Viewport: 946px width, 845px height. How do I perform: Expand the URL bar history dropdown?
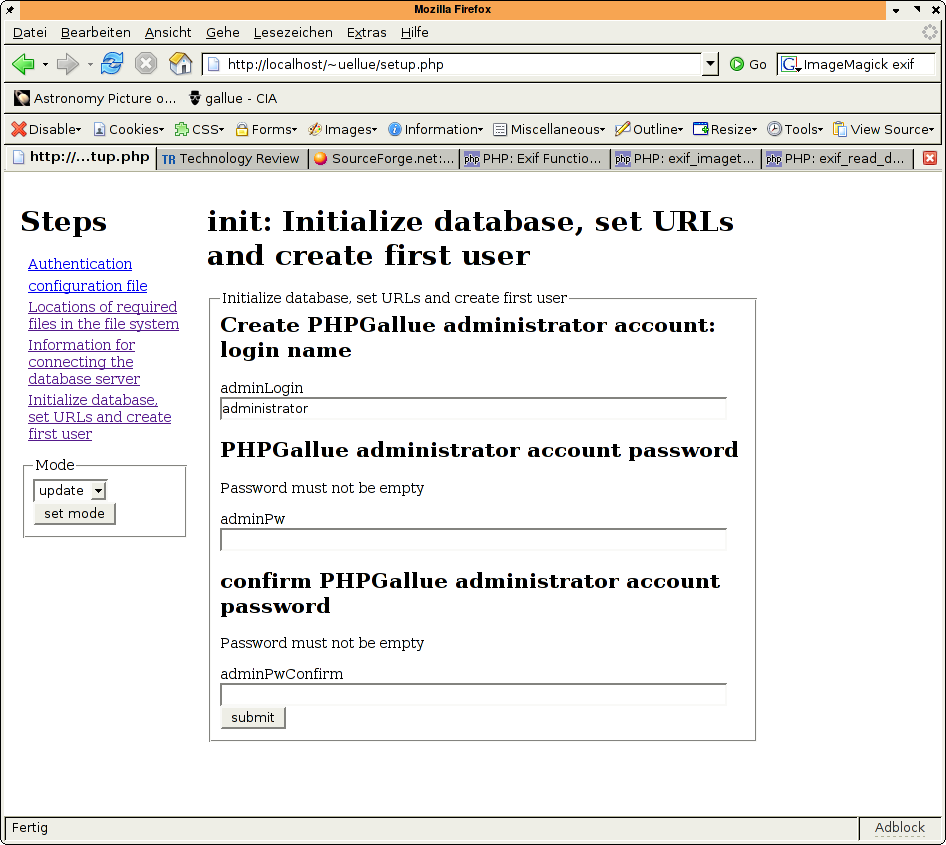[x=710, y=64]
